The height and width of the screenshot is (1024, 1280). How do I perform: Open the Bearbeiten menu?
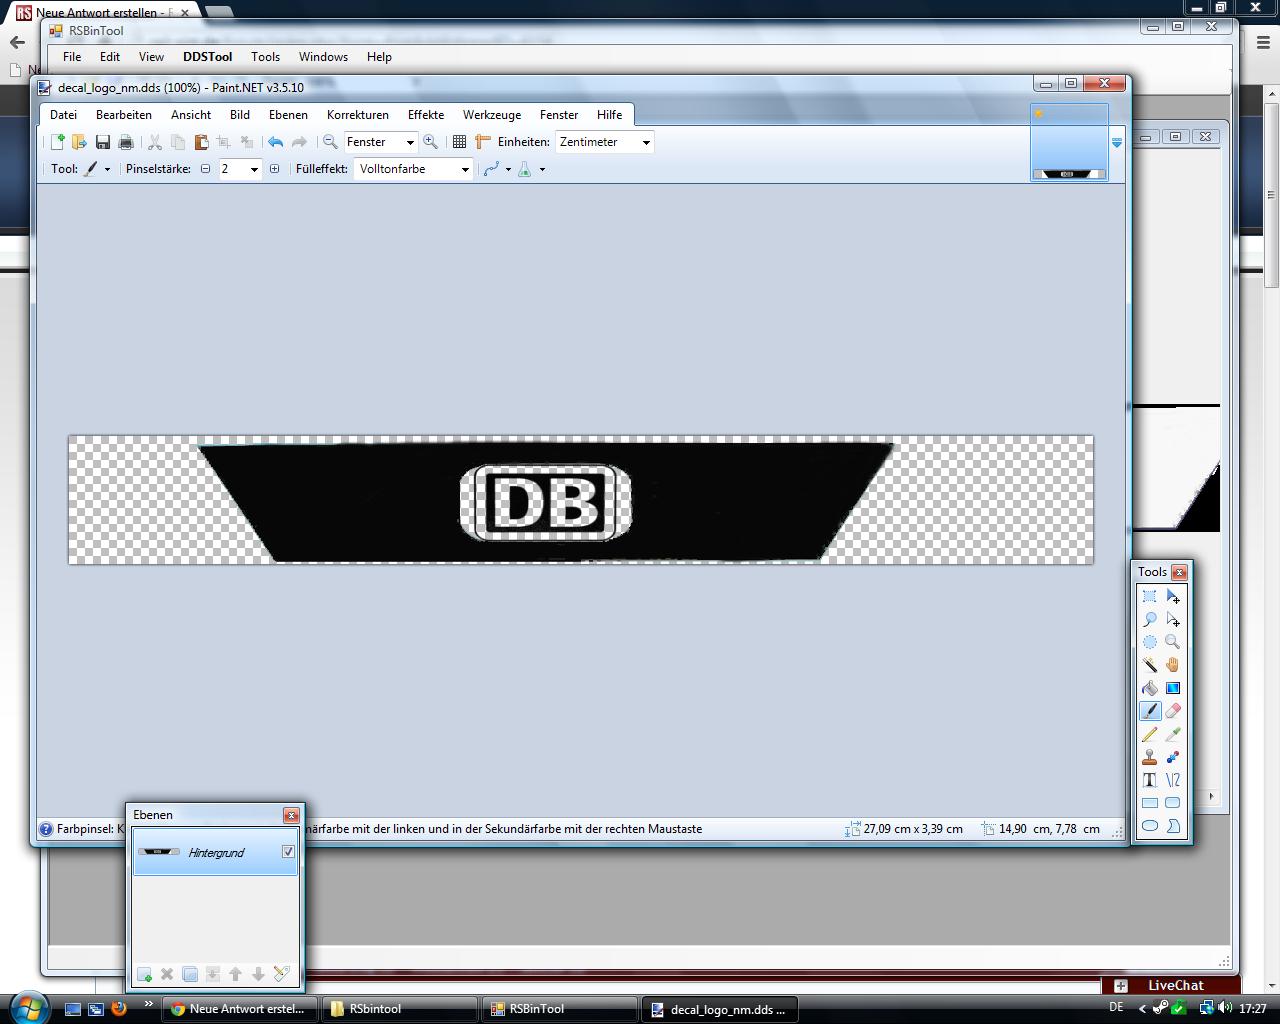124,115
